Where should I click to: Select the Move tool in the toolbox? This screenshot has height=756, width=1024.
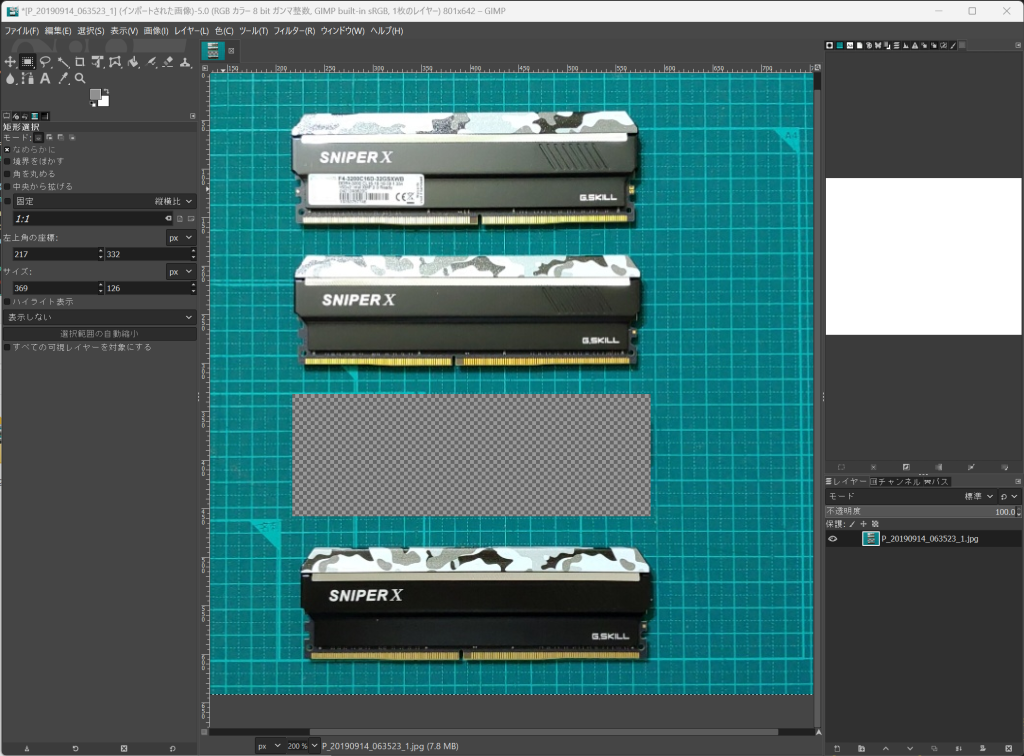[10, 62]
